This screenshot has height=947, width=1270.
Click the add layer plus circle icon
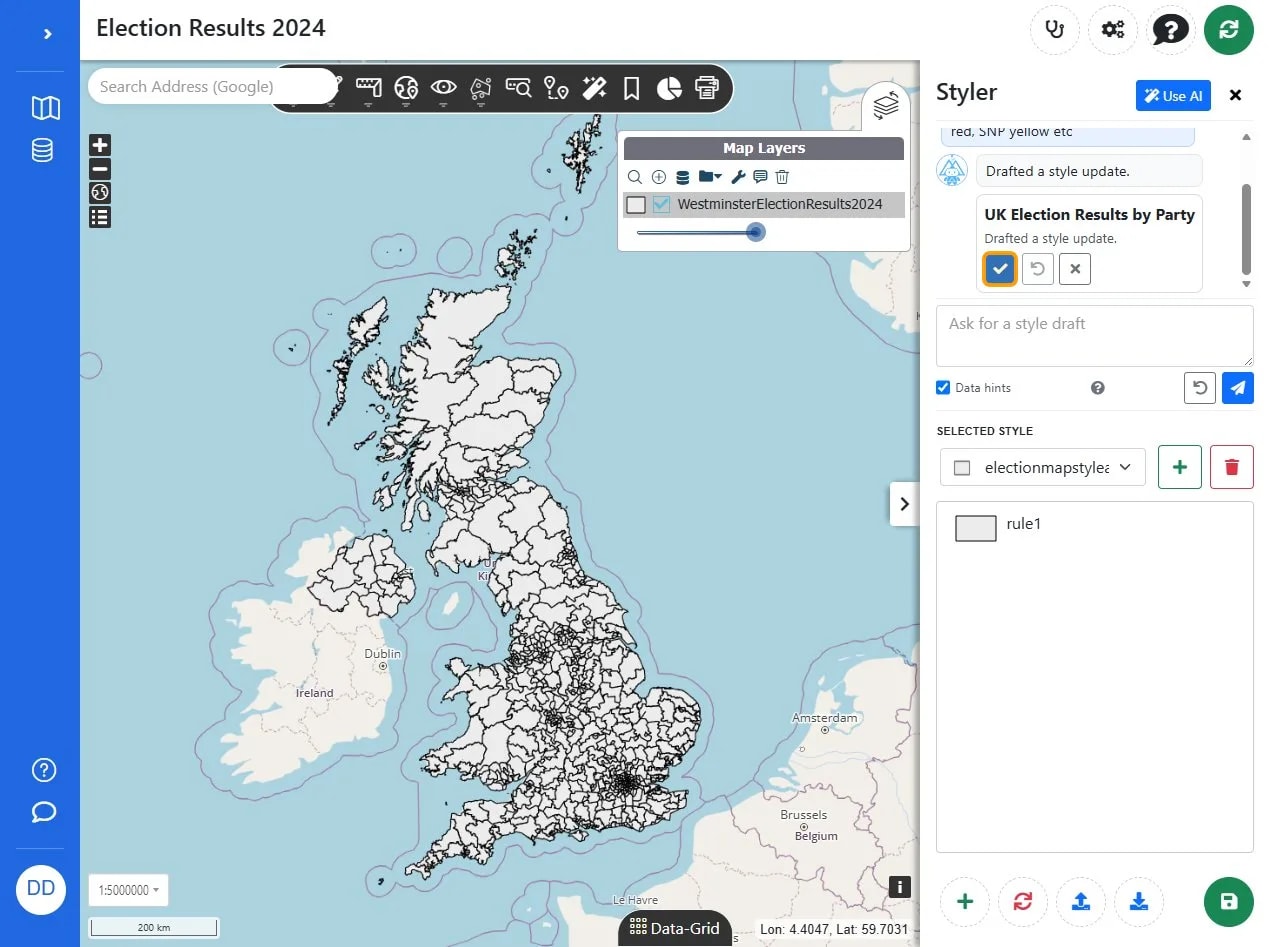coord(659,177)
